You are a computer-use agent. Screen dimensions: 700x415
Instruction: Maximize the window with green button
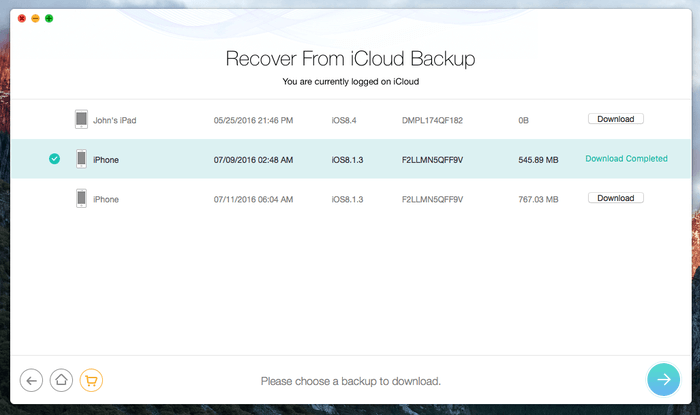[49, 18]
